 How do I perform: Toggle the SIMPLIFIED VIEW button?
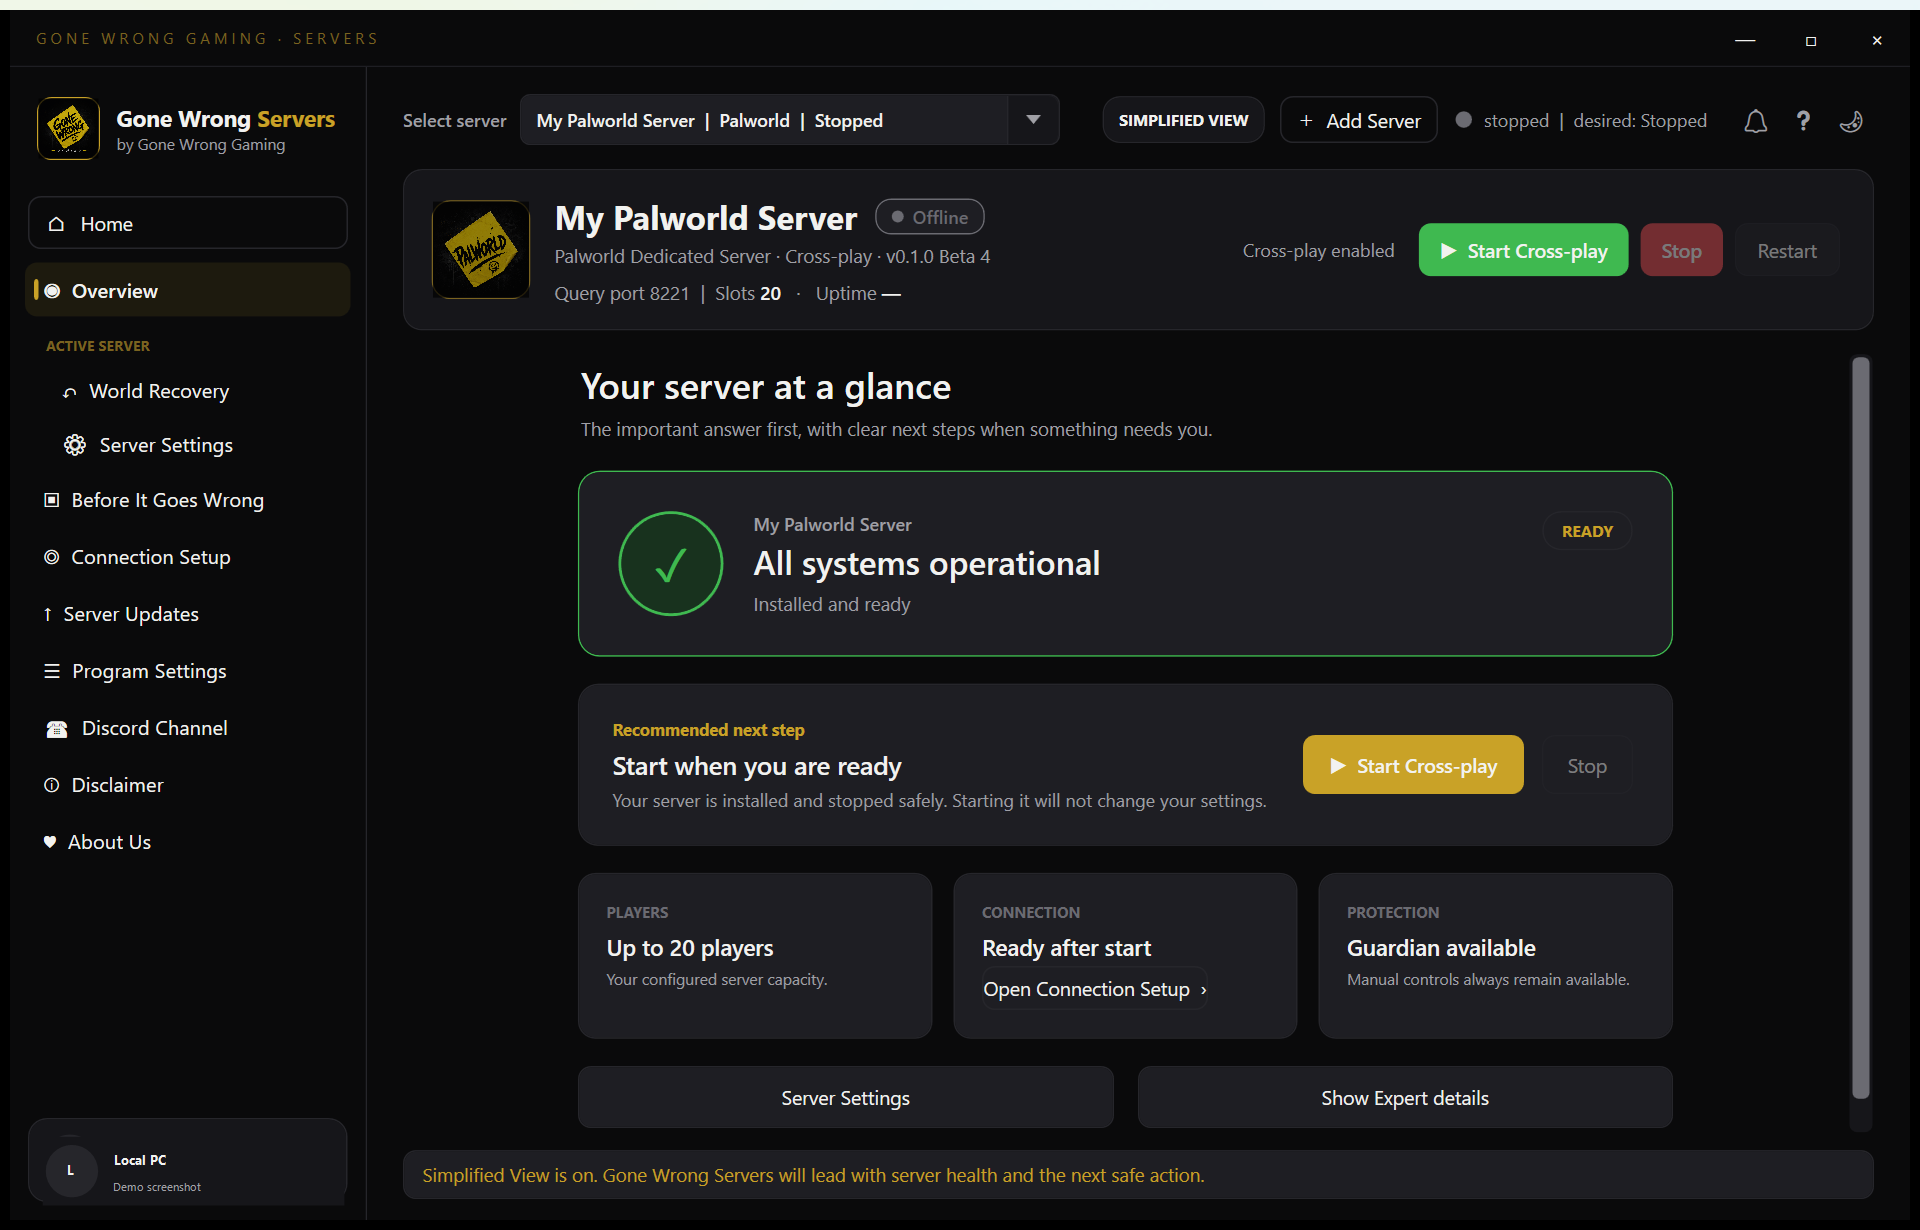tap(1183, 120)
